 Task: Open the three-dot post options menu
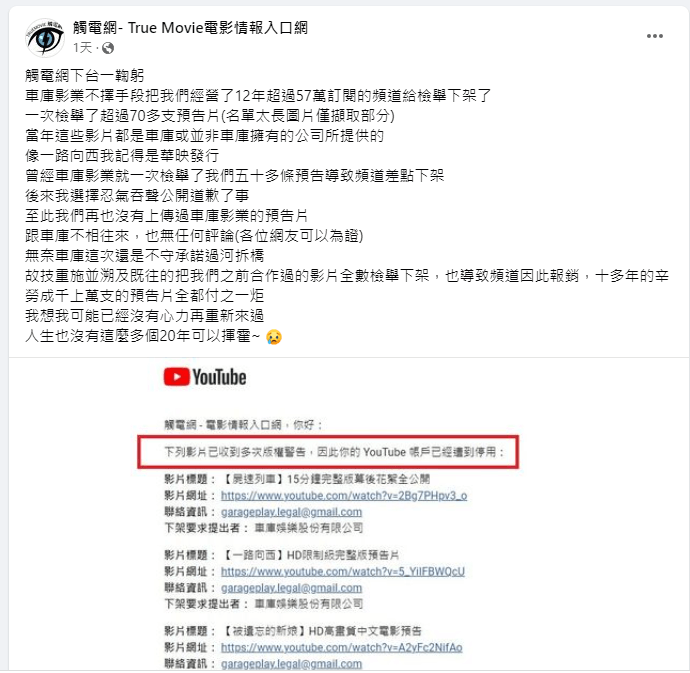tap(654, 36)
